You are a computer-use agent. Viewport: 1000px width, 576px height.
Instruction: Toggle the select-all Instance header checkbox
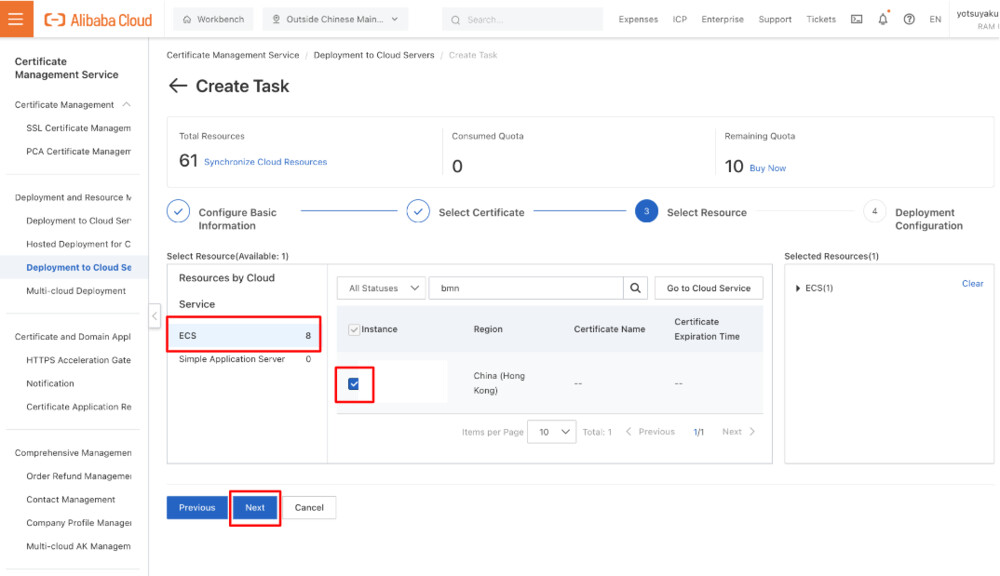(x=354, y=329)
